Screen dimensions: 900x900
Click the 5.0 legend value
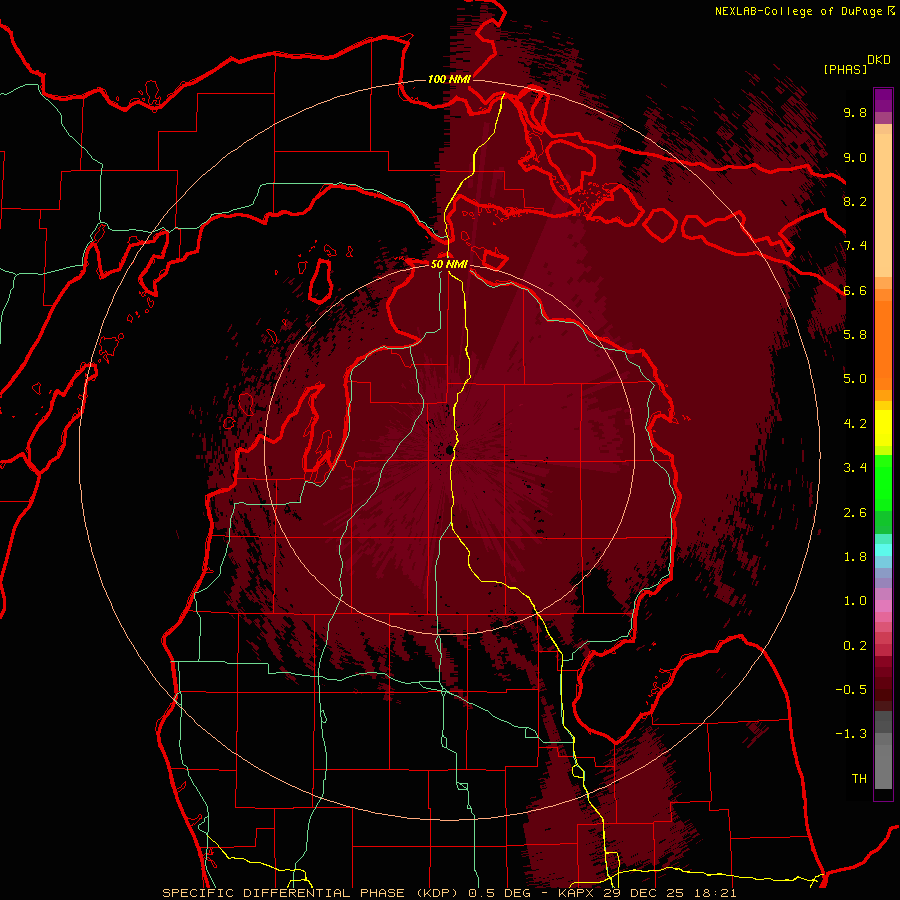coord(855,379)
